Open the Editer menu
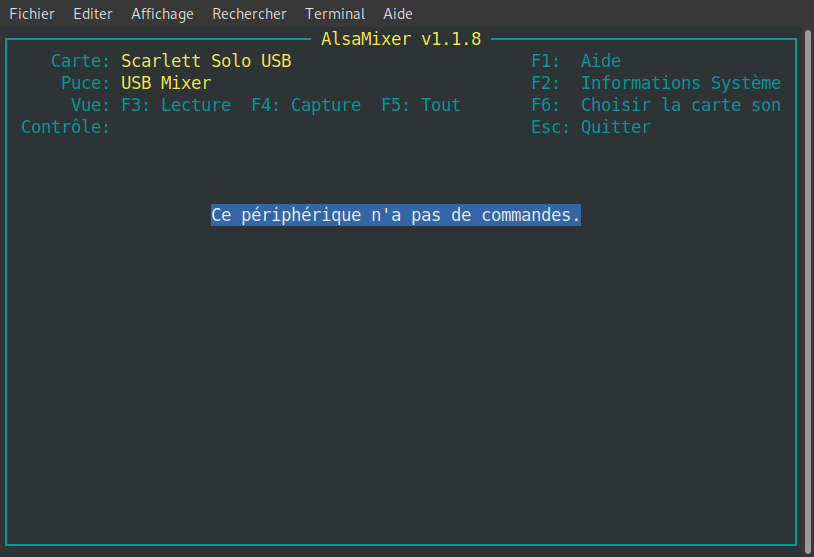Viewport: 814px width, 557px height. [93, 14]
